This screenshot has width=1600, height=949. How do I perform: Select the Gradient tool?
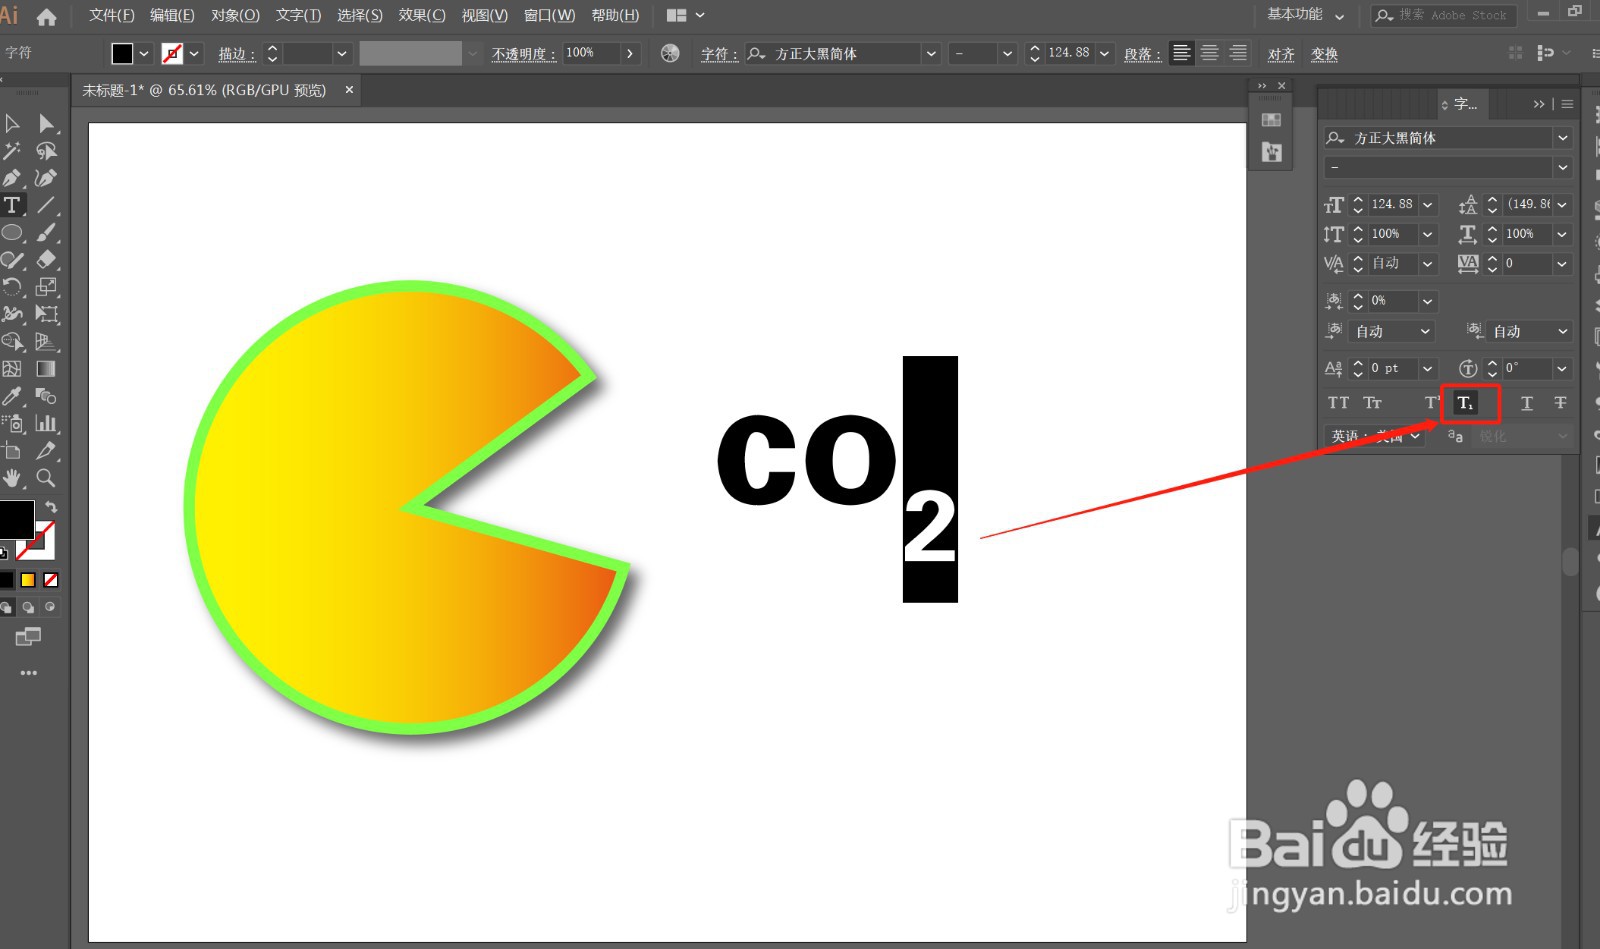(x=46, y=369)
